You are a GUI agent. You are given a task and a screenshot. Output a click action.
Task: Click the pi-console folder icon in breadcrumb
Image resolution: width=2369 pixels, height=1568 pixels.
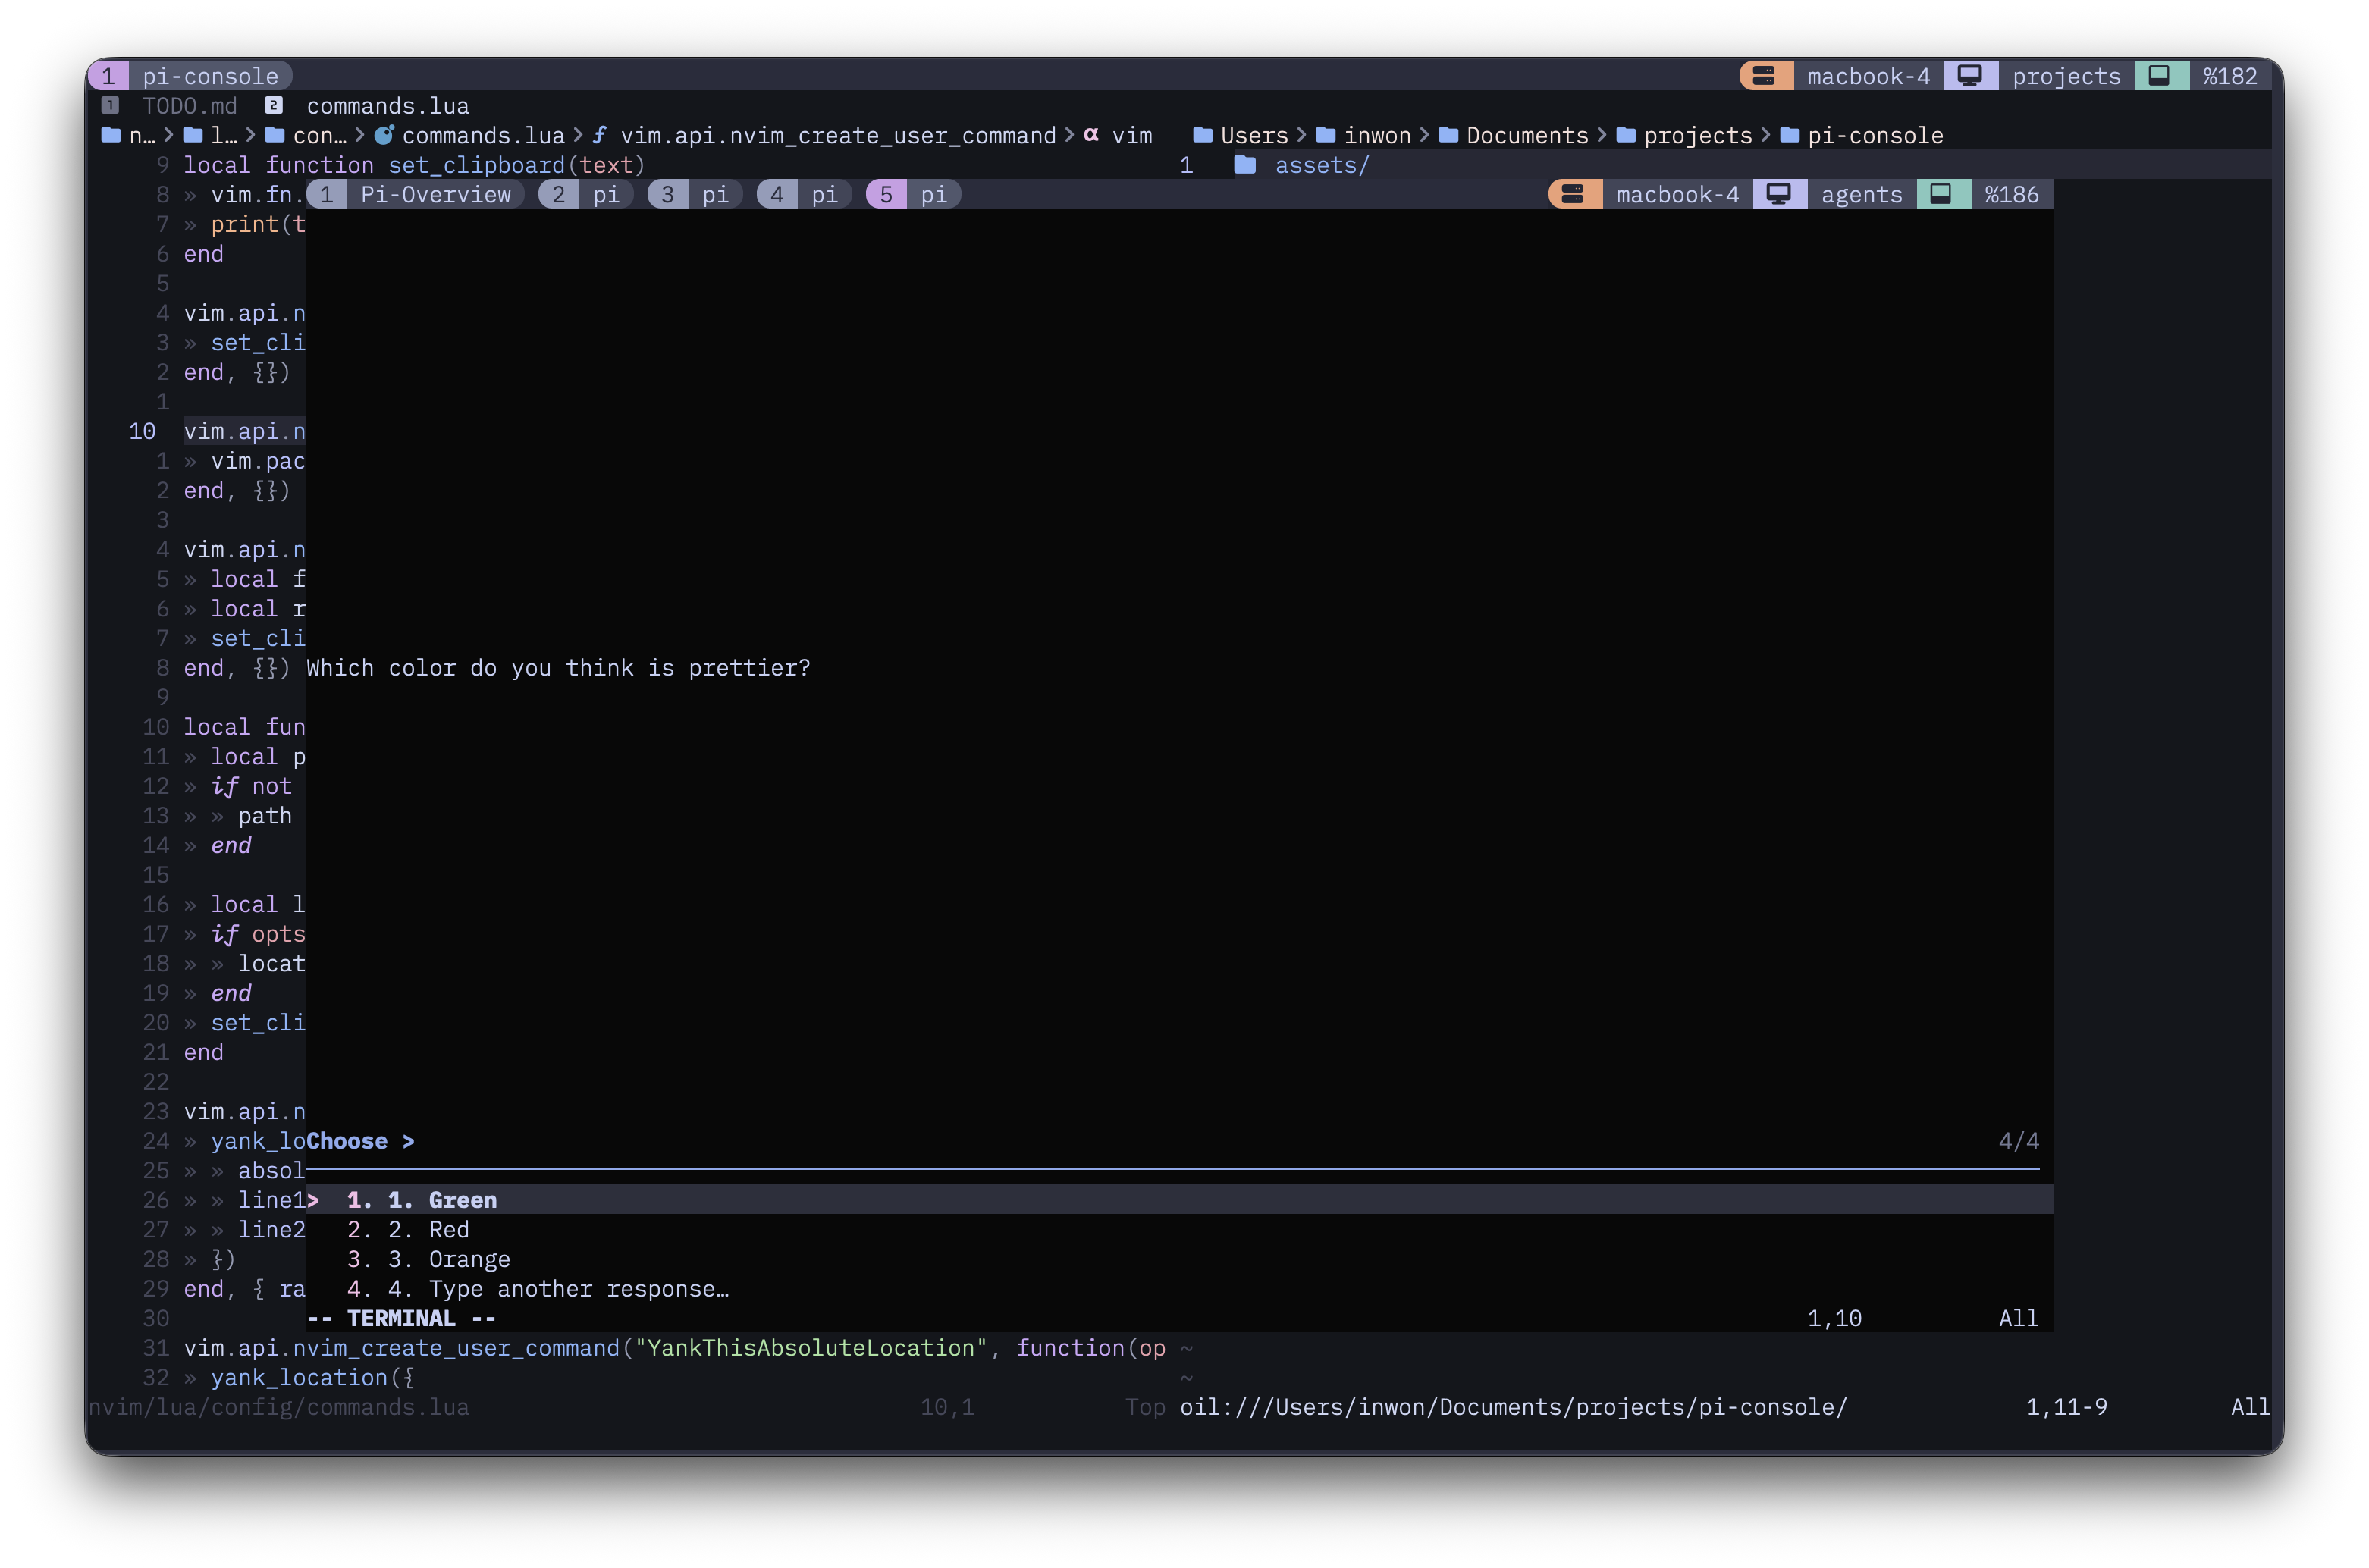coord(1790,135)
